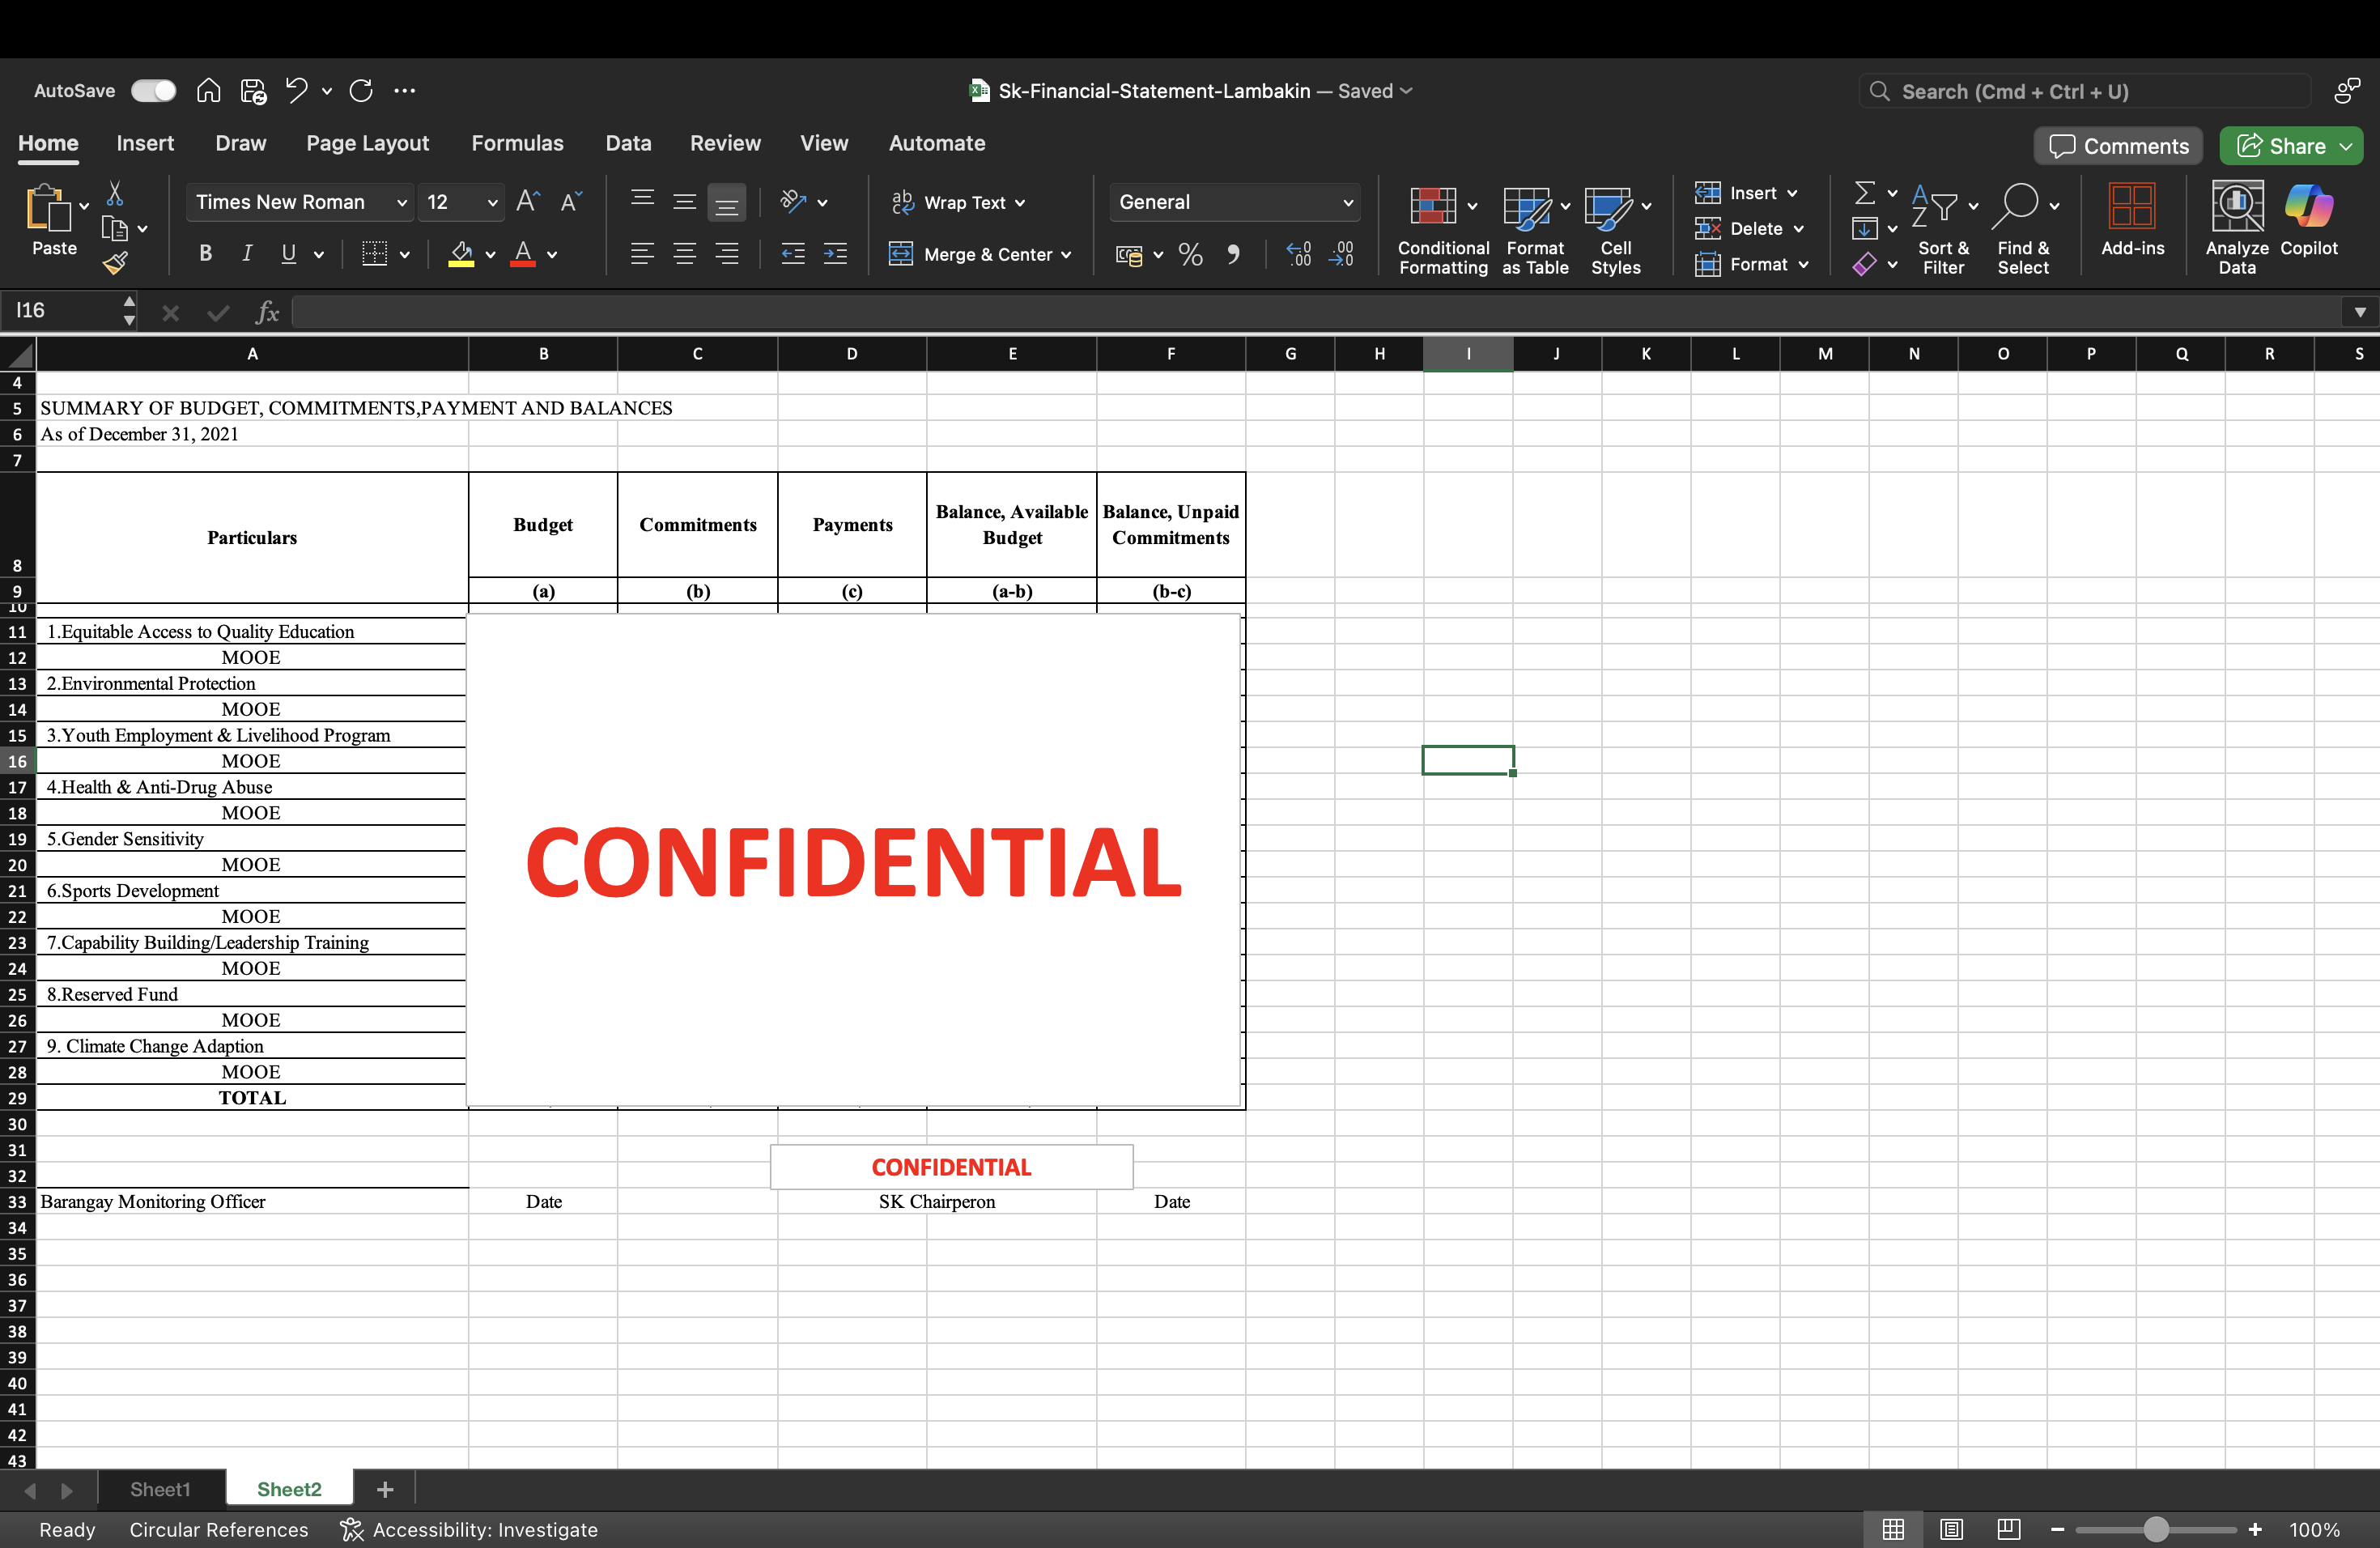The image size is (2380, 1548).
Task: Select the Format Painter brush
Action: coord(115,263)
